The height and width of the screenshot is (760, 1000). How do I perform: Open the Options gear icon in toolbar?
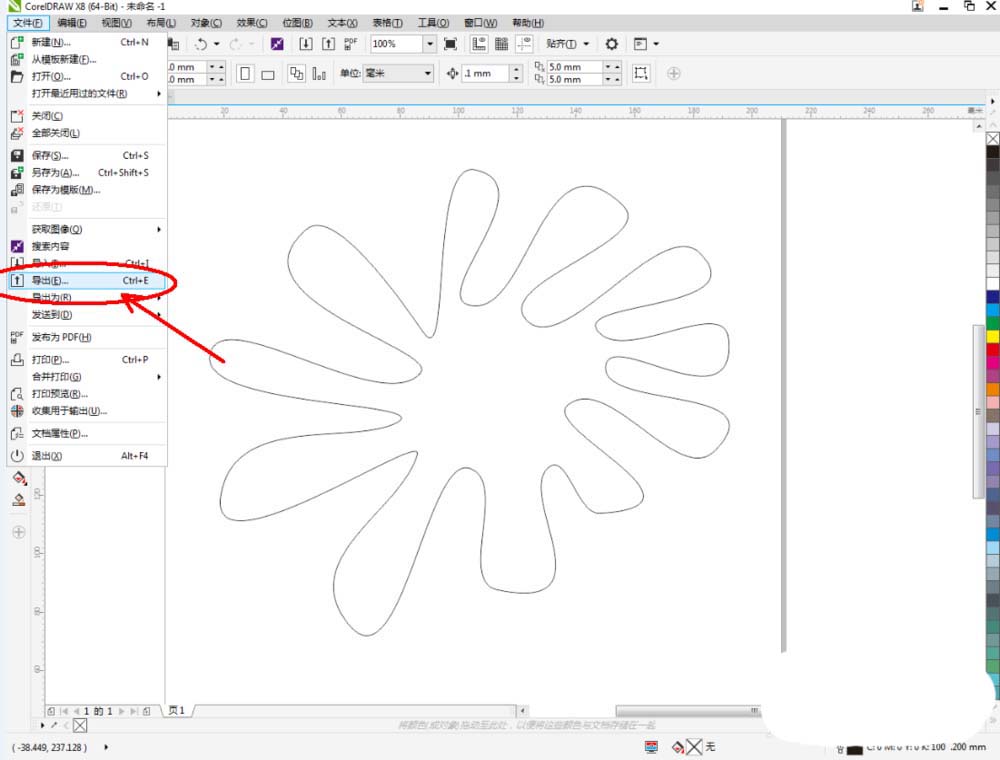coord(612,44)
